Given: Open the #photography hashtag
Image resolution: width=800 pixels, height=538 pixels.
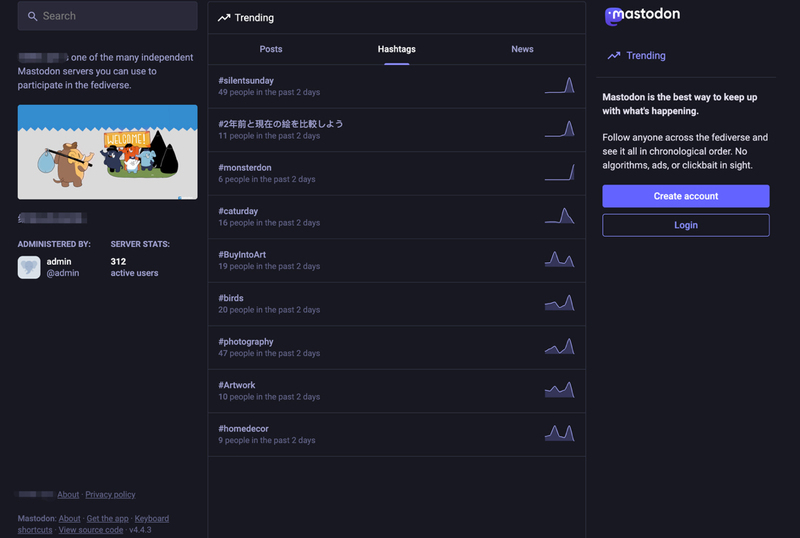Looking at the screenshot, I should 246,341.
